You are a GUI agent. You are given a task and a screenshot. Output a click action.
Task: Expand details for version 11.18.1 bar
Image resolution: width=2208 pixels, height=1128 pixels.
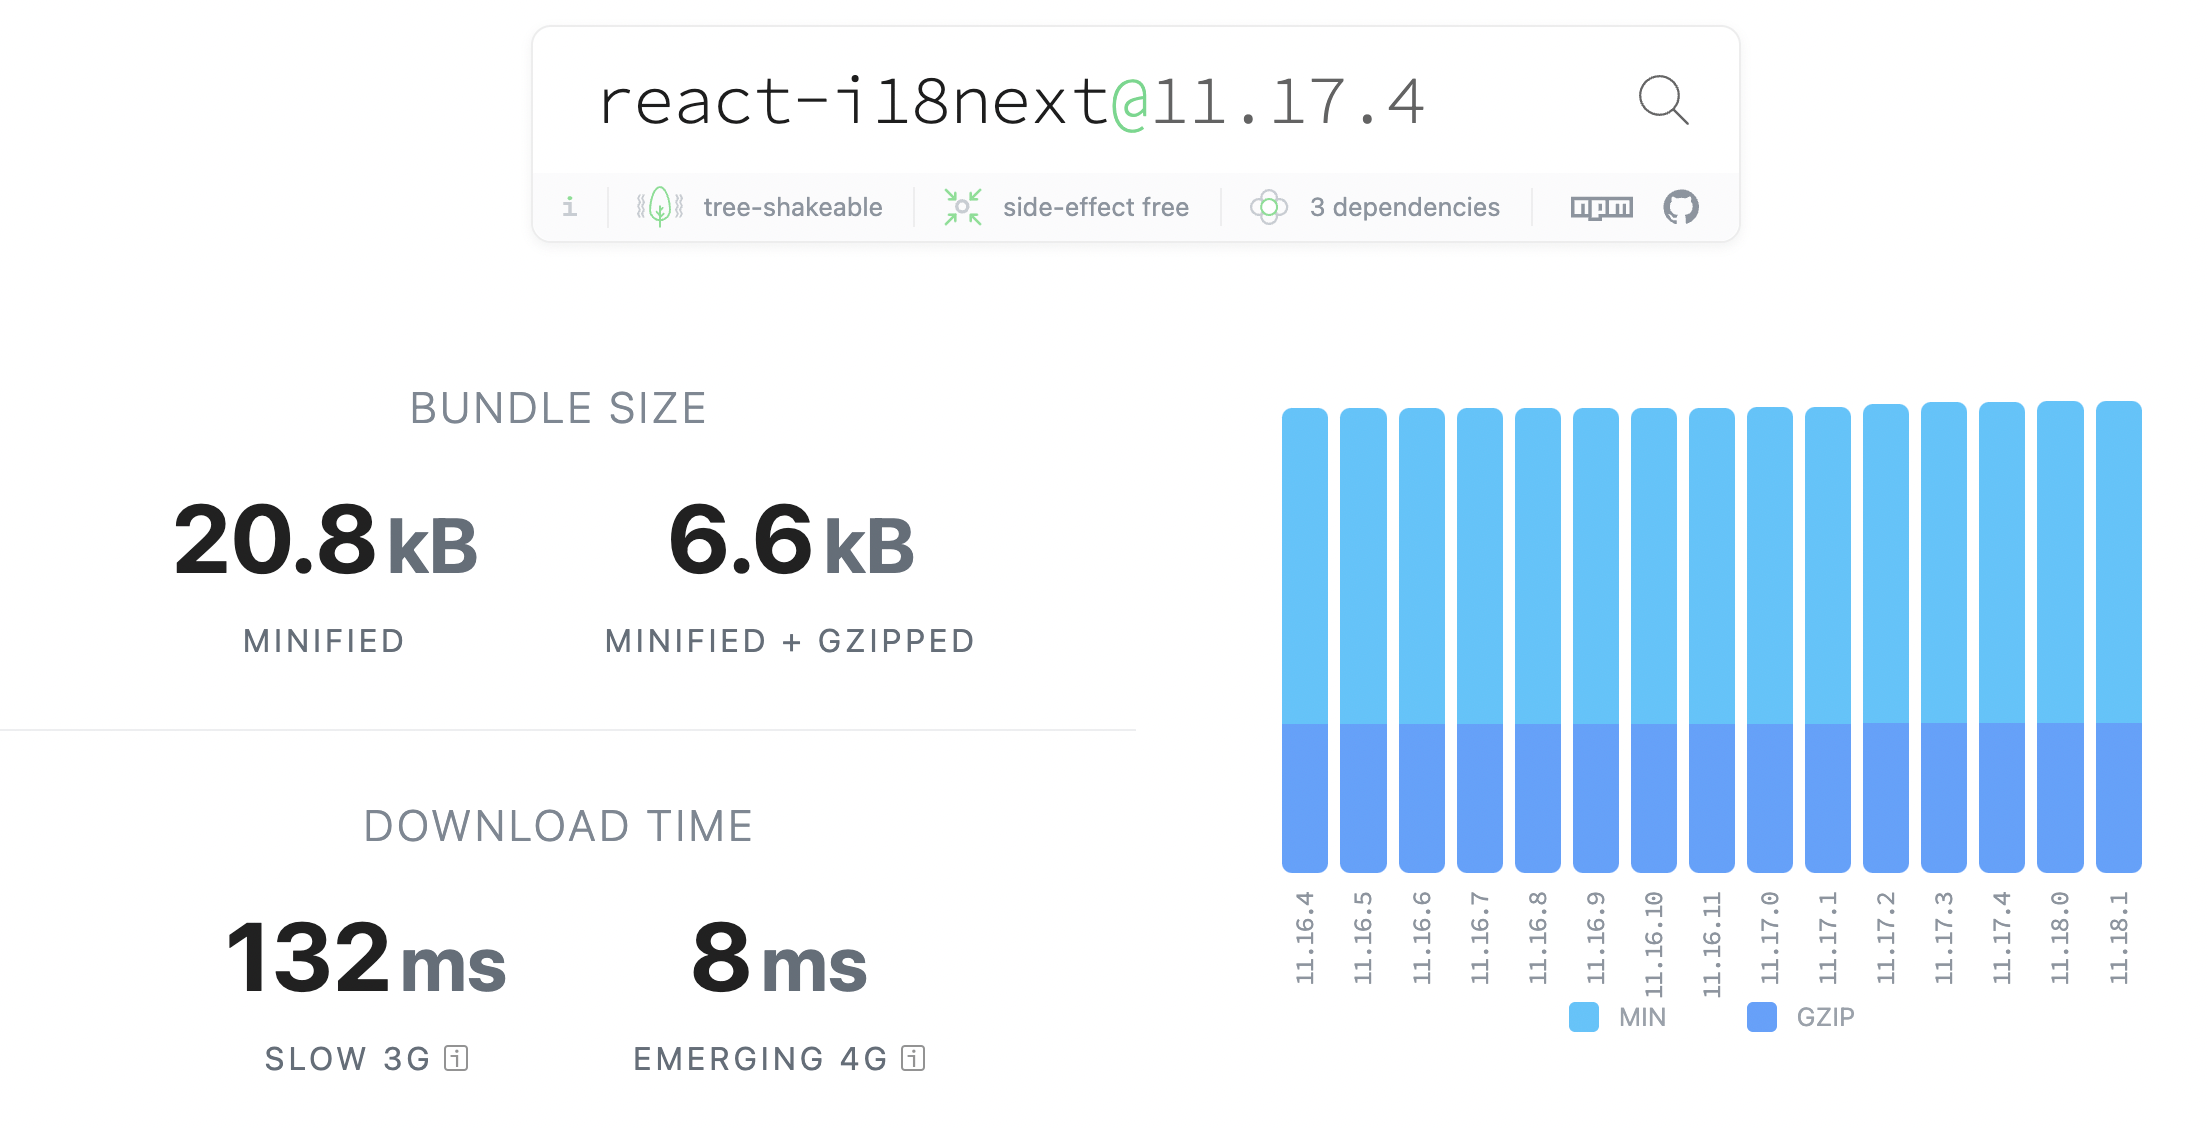point(2120,640)
